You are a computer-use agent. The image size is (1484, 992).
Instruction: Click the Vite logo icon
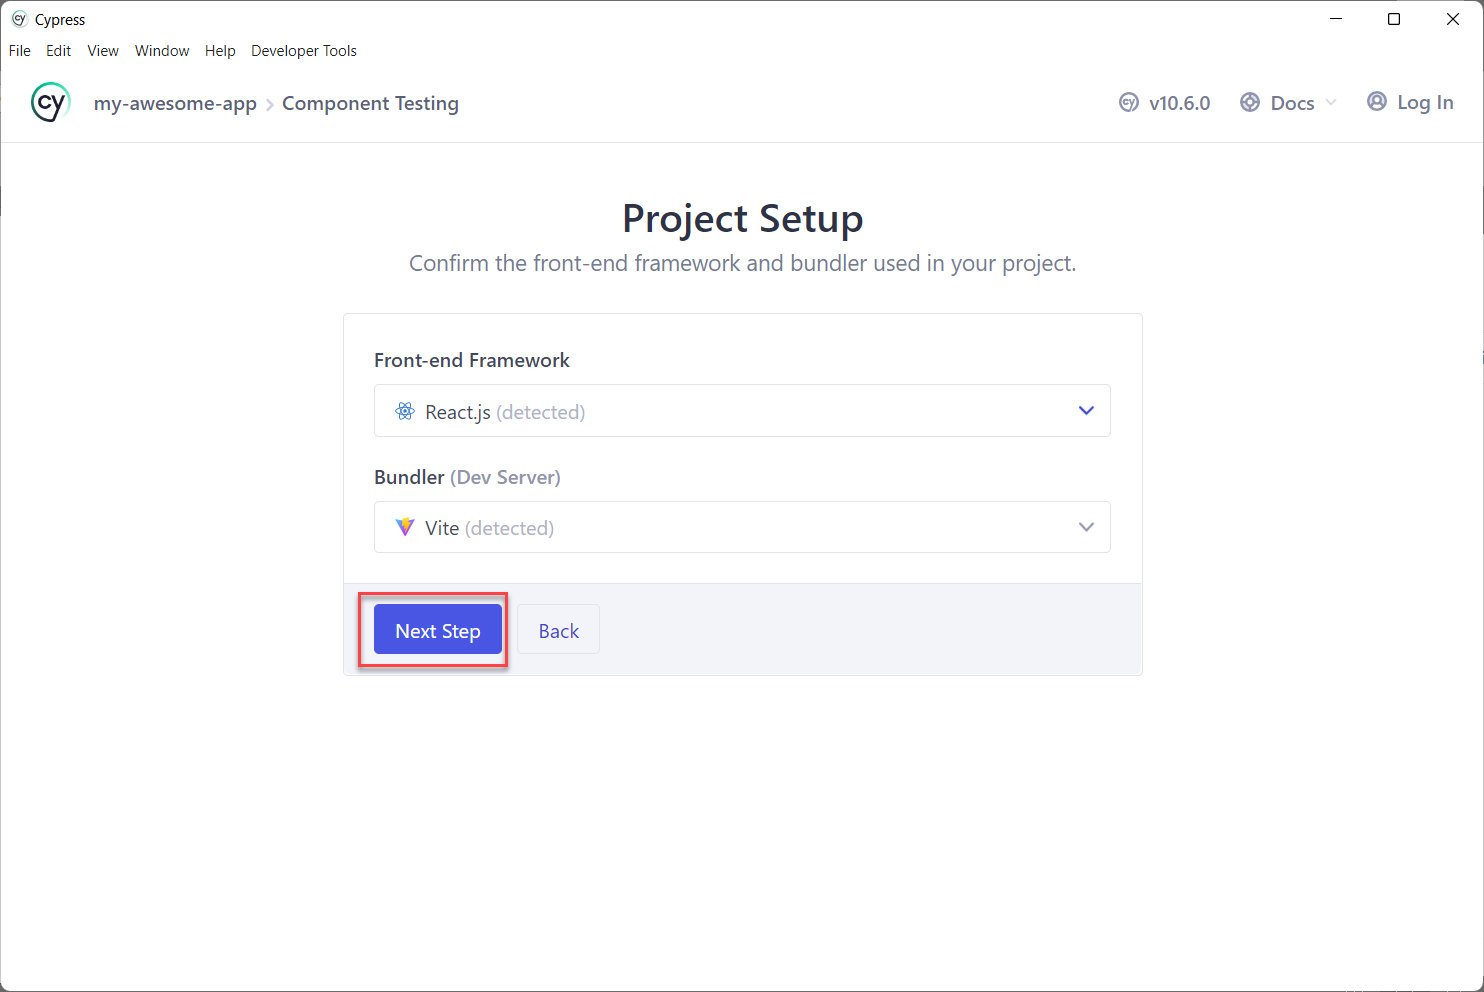pyautogui.click(x=405, y=527)
